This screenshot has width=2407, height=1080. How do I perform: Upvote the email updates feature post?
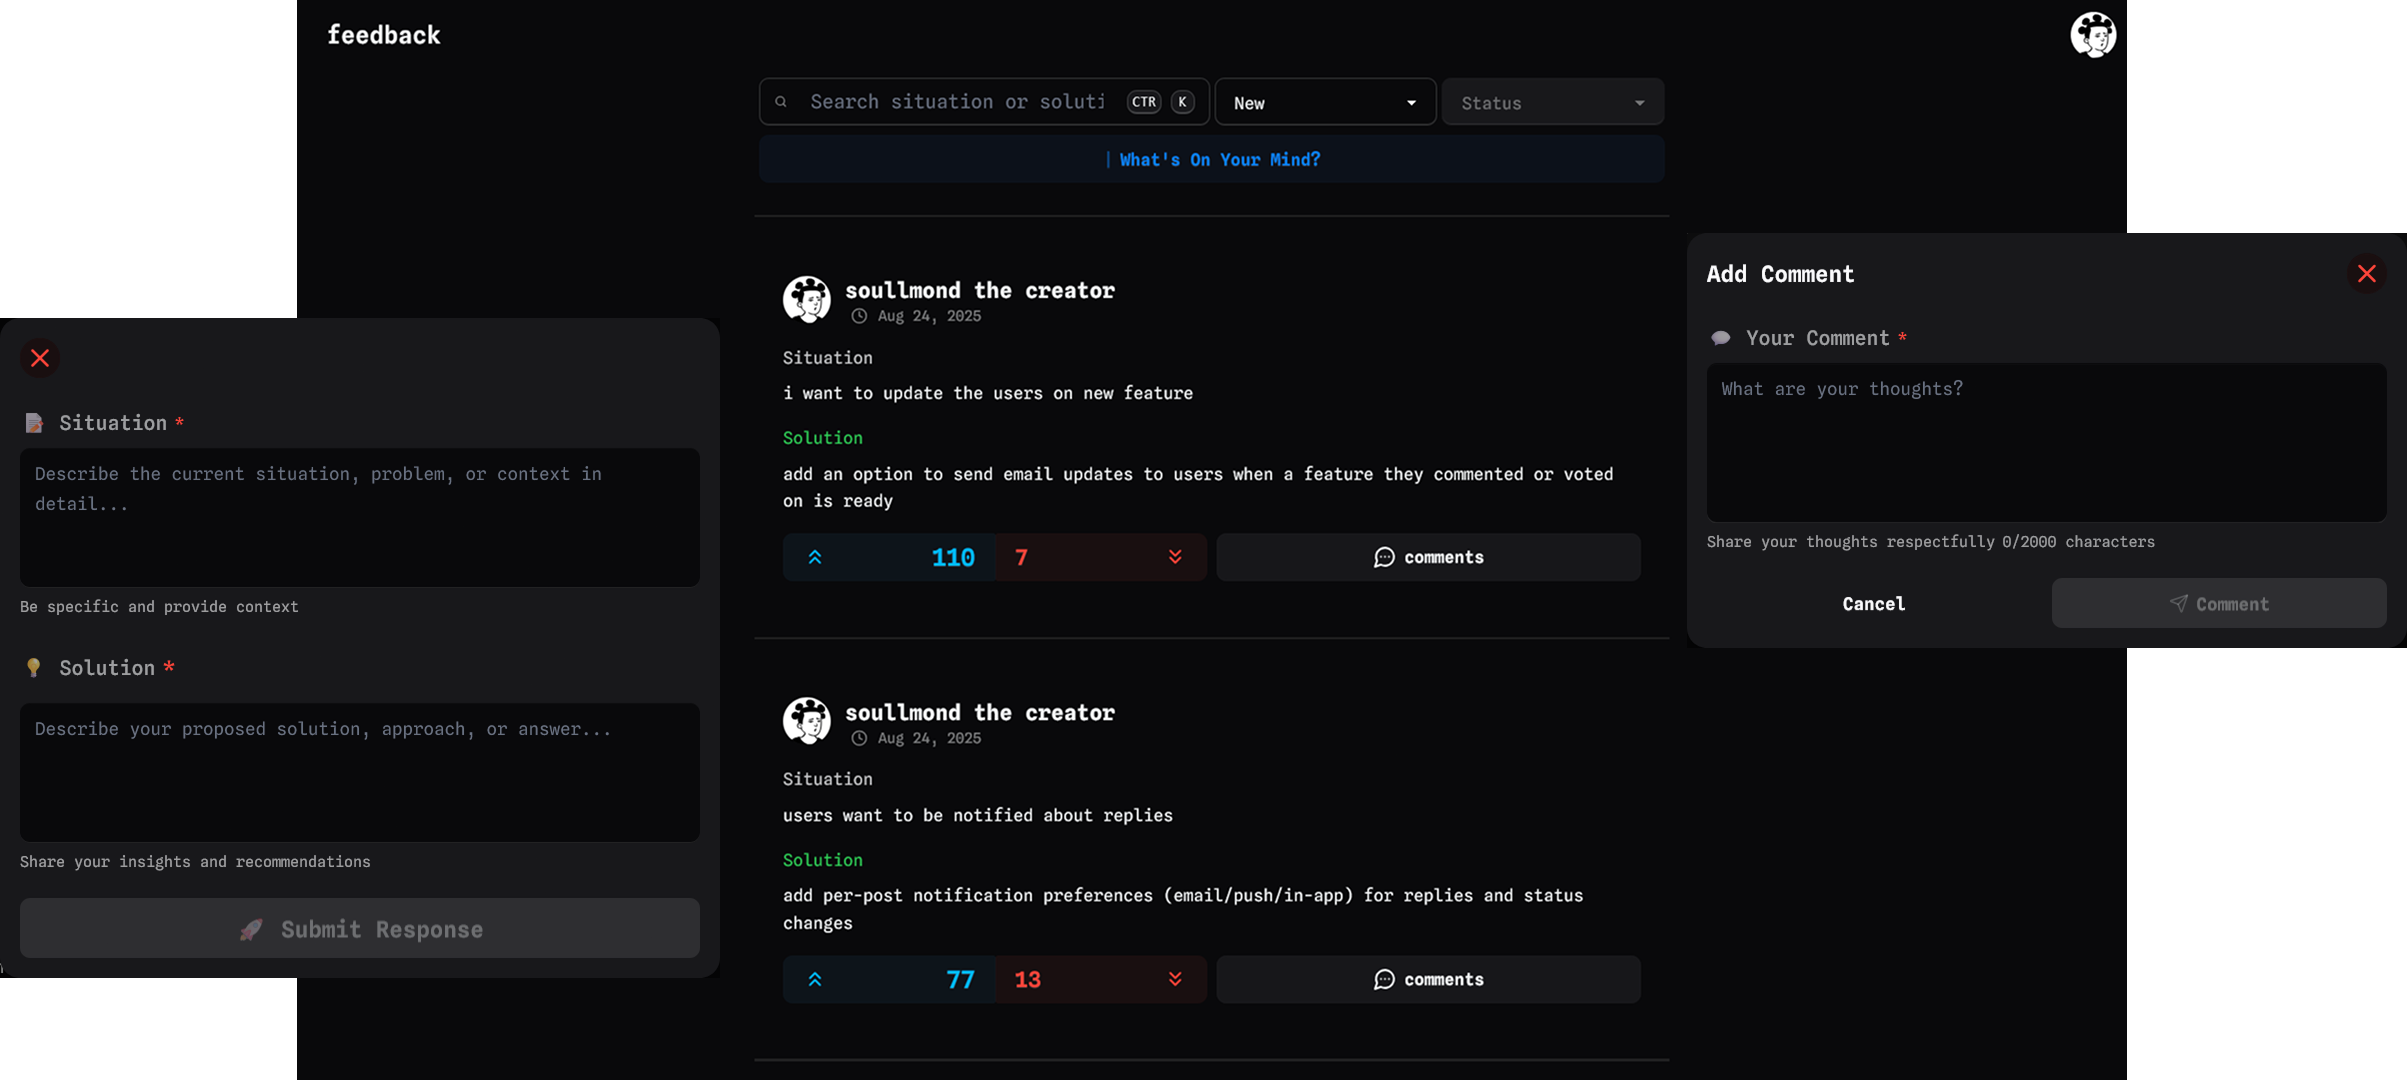coord(815,557)
